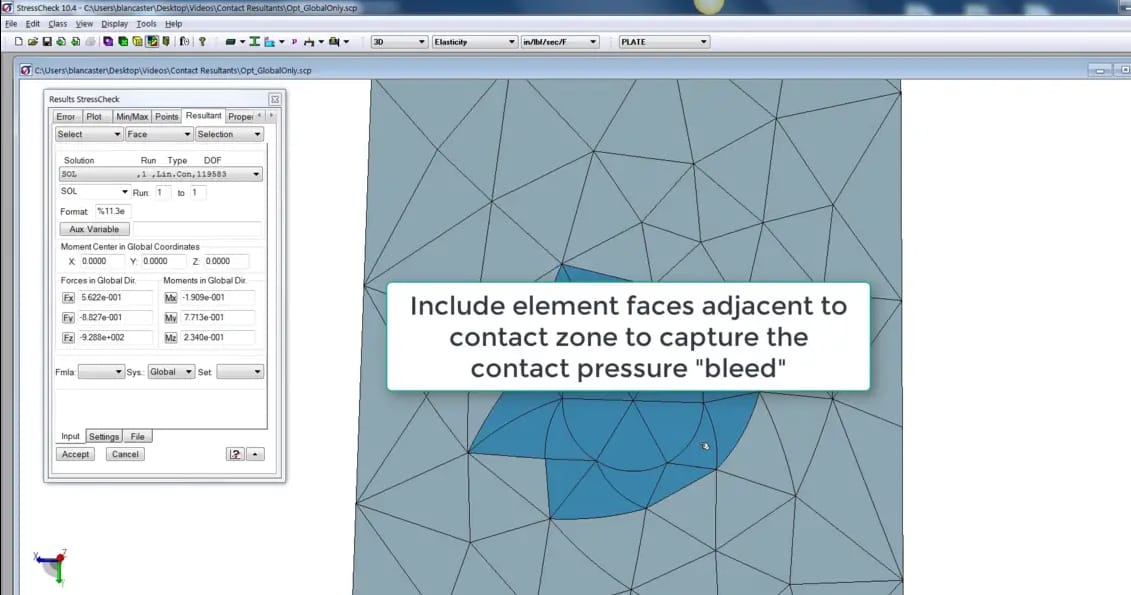Viewport: 1131px width, 595px height.
Task: Save the current project
Action: pos(46,41)
